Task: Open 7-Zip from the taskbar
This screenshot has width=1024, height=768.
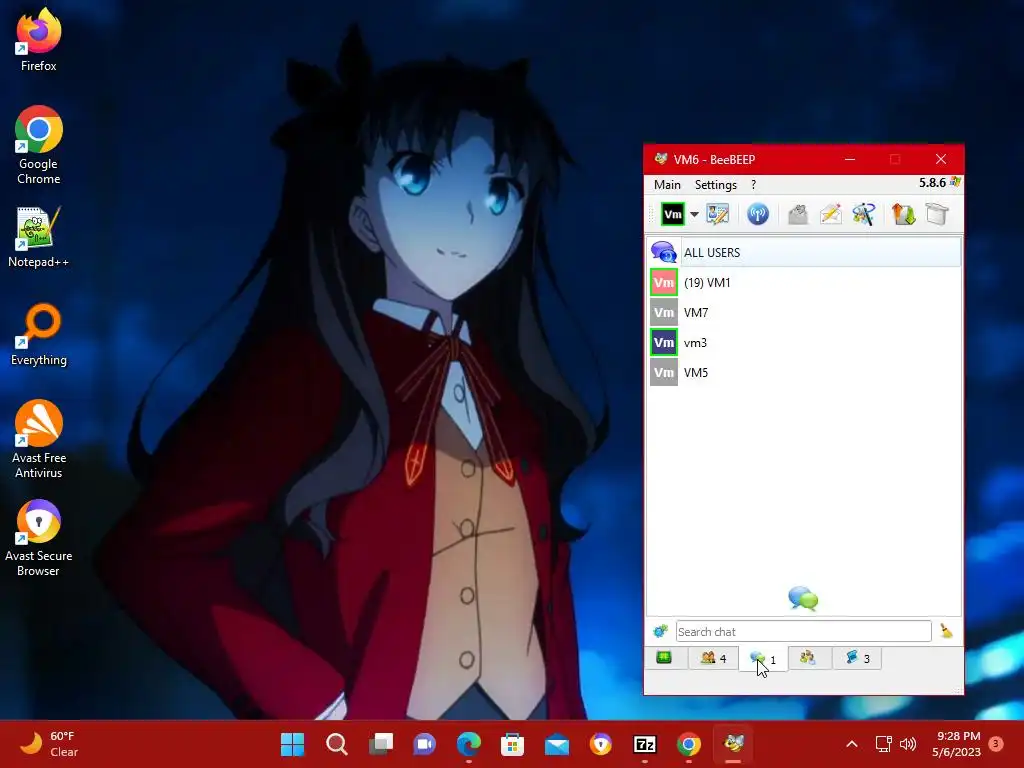Action: (645, 744)
